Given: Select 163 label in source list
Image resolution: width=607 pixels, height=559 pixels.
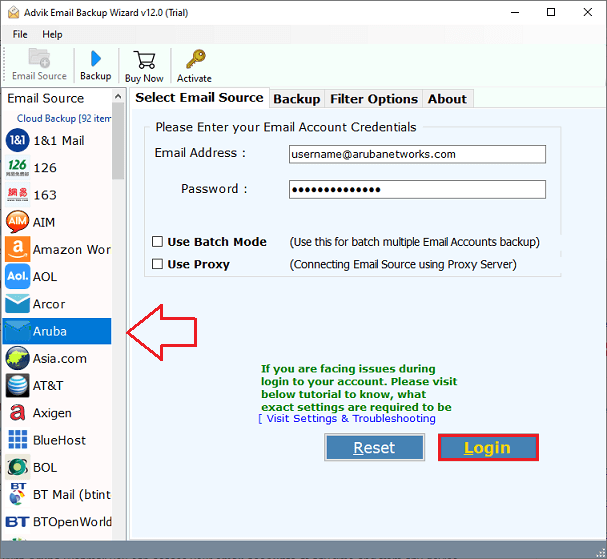Looking at the screenshot, I should pyautogui.click(x=45, y=195).
